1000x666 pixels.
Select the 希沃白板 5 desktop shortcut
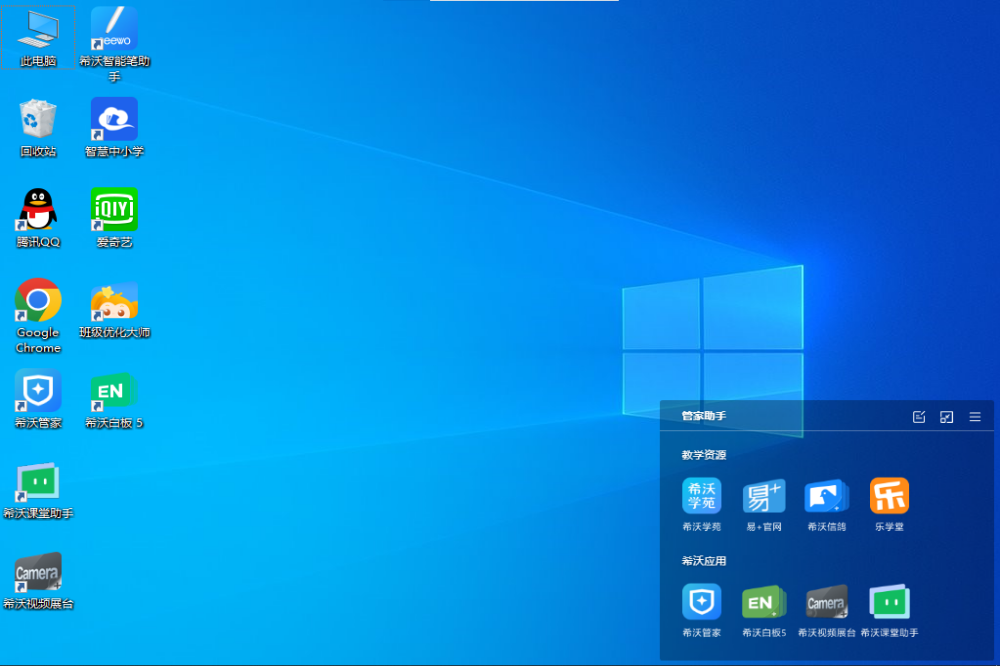click(x=115, y=399)
